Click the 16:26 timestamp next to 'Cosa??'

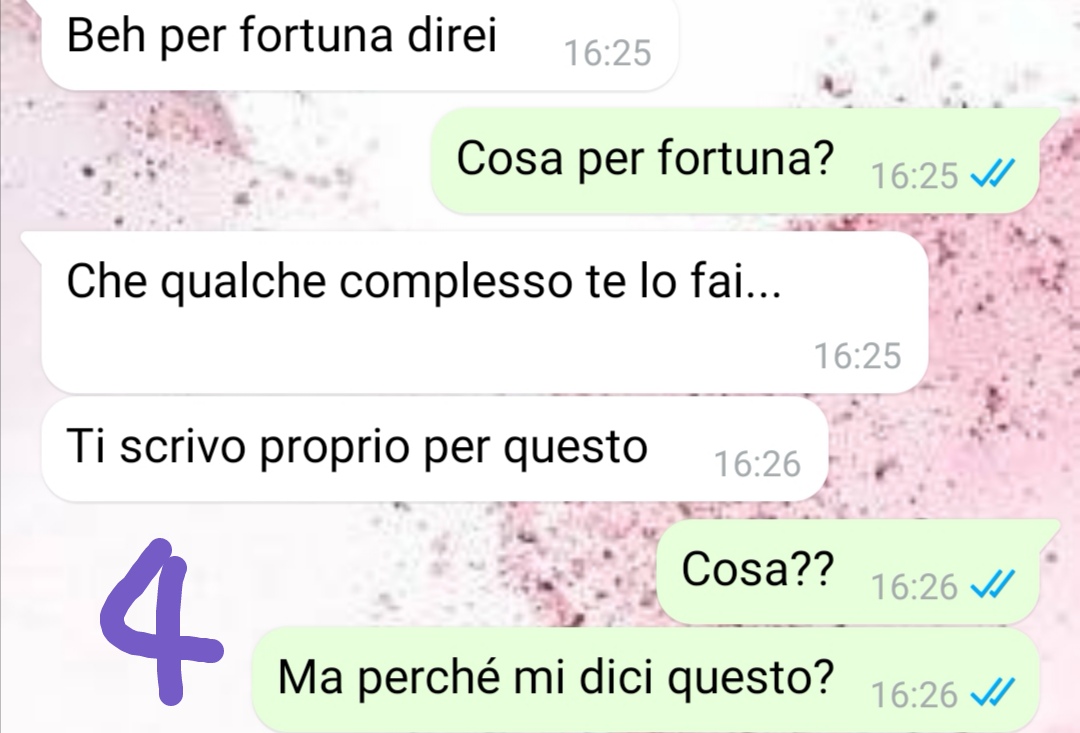tap(914, 587)
